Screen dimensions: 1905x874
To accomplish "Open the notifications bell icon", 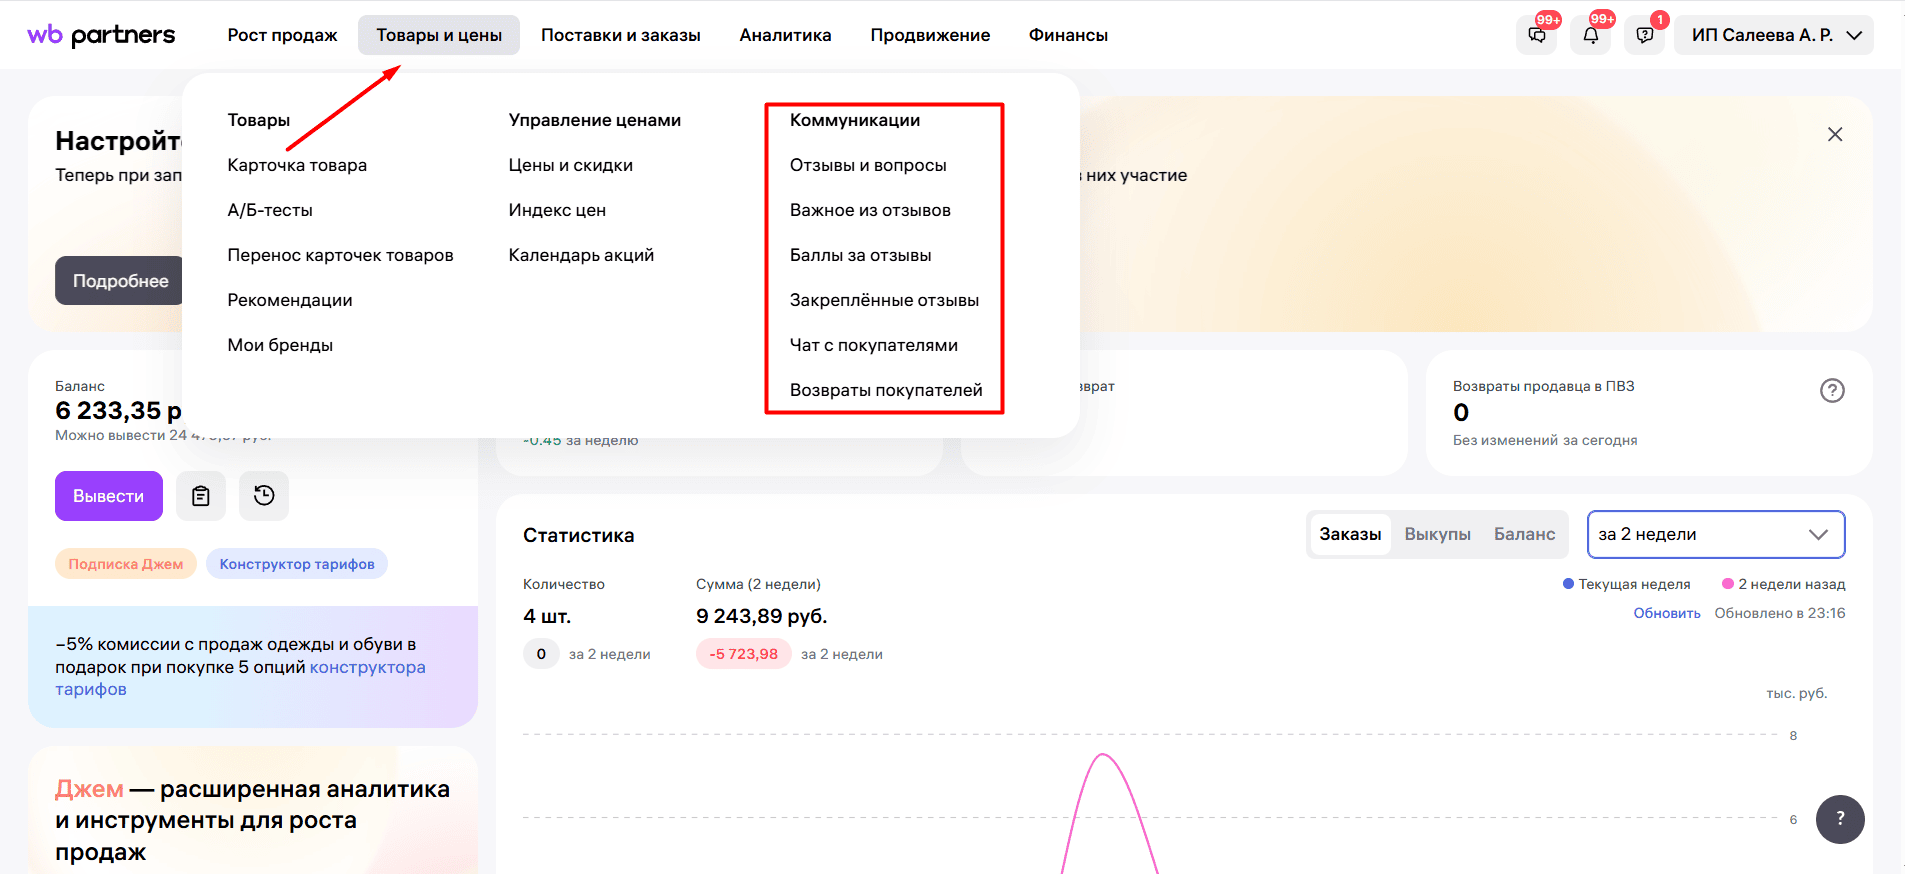I will pos(1591,35).
